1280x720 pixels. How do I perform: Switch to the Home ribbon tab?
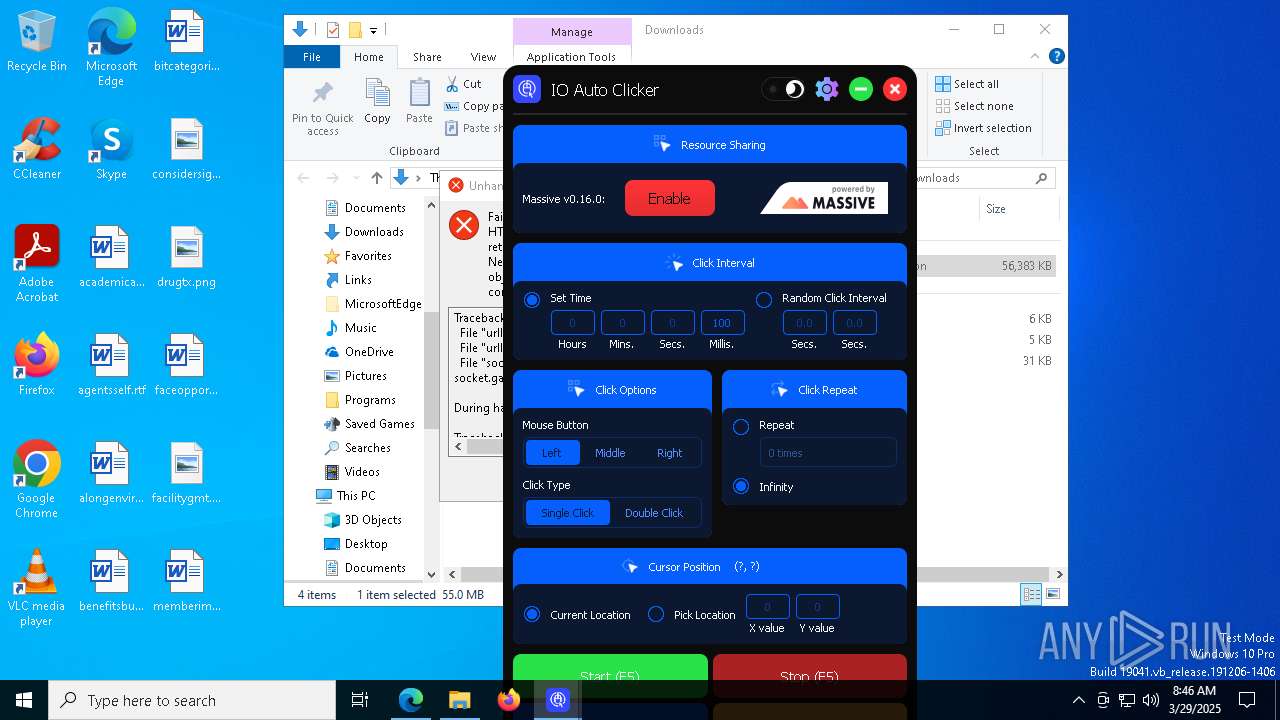click(369, 57)
